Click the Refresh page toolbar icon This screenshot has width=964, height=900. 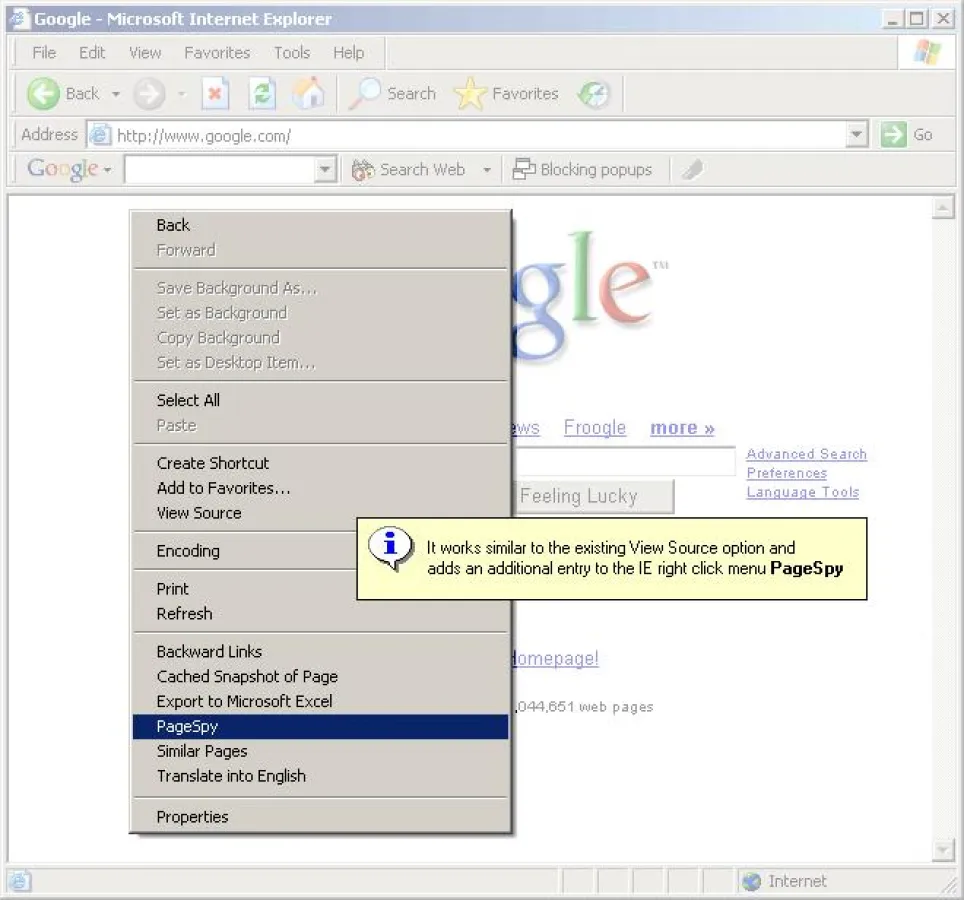click(x=263, y=94)
